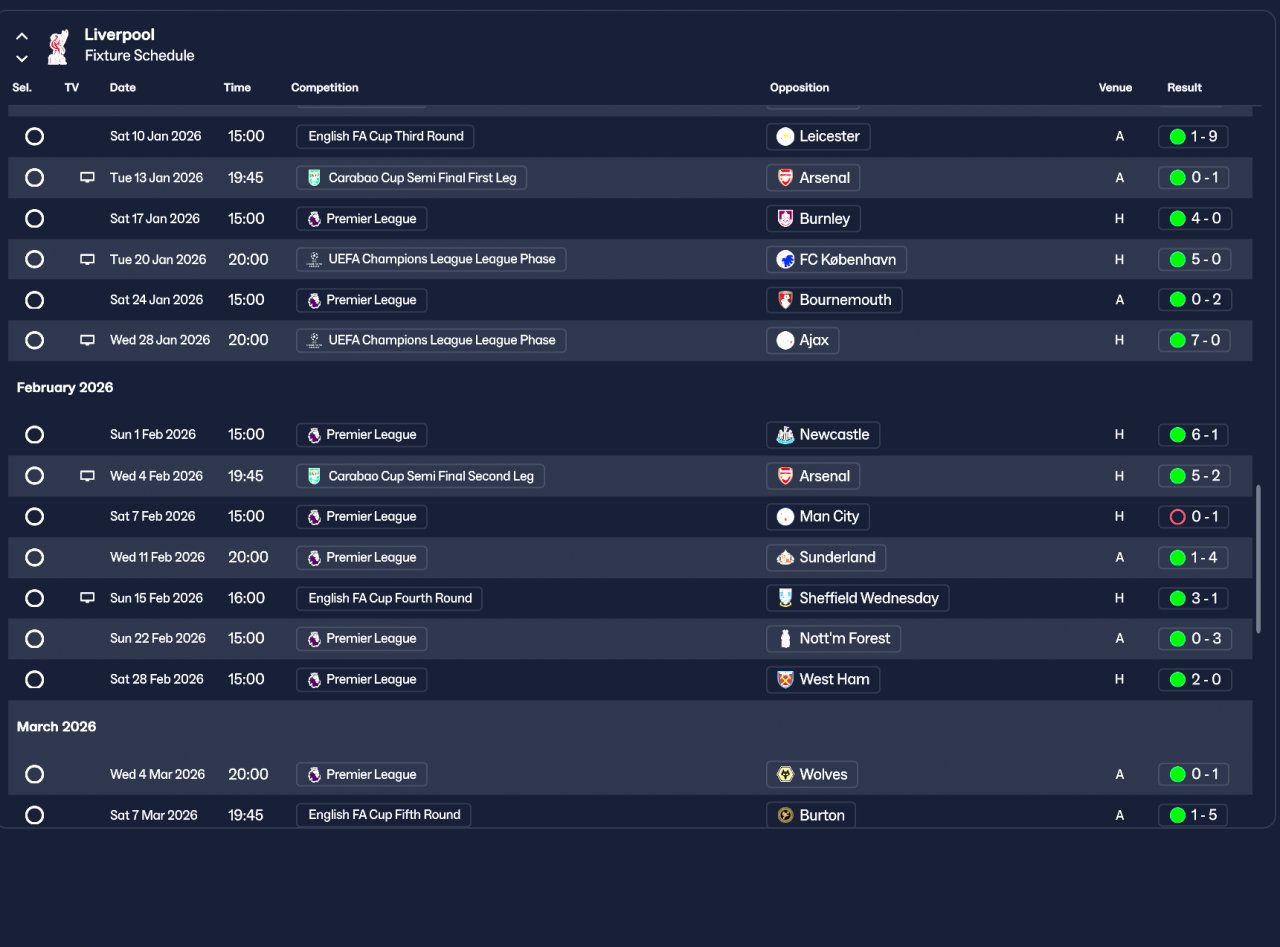View the 6 - 1 result against Newcastle
Image resolution: width=1280 pixels, height=947 pixels.
pyautogui.click(x=1193, y=435)
